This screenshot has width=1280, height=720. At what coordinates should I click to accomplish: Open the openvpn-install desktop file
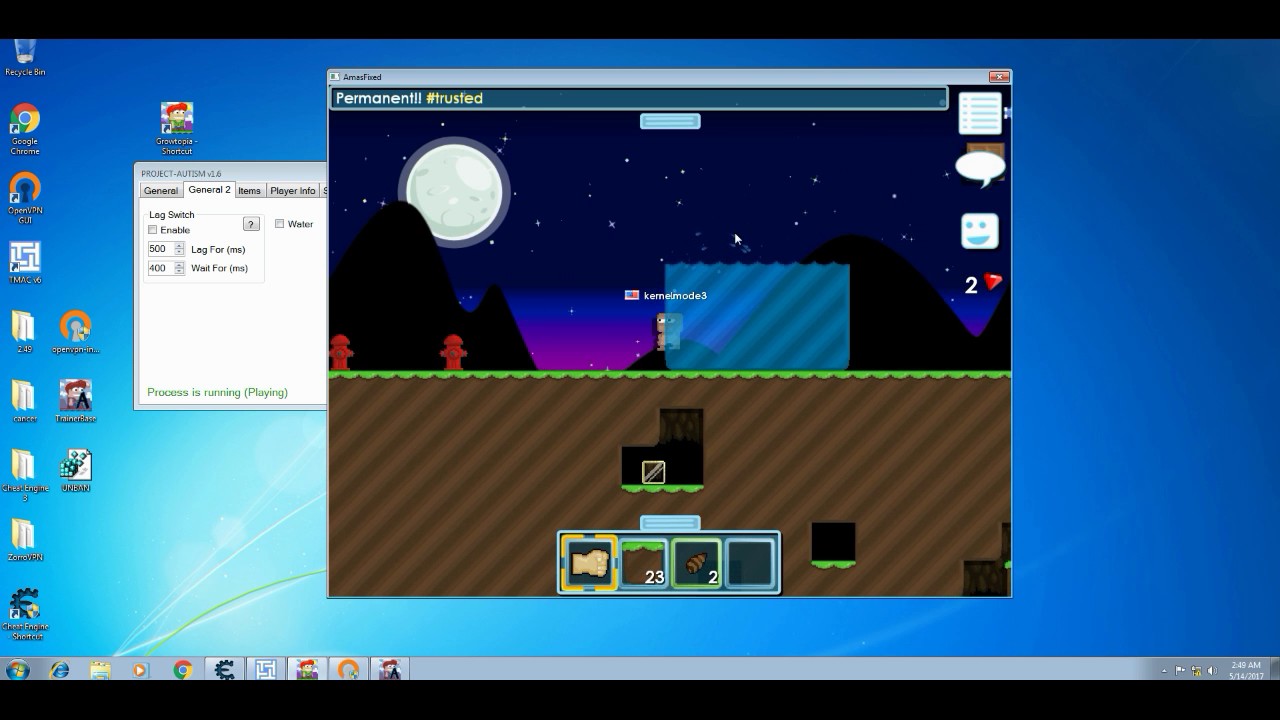point(76,332)
